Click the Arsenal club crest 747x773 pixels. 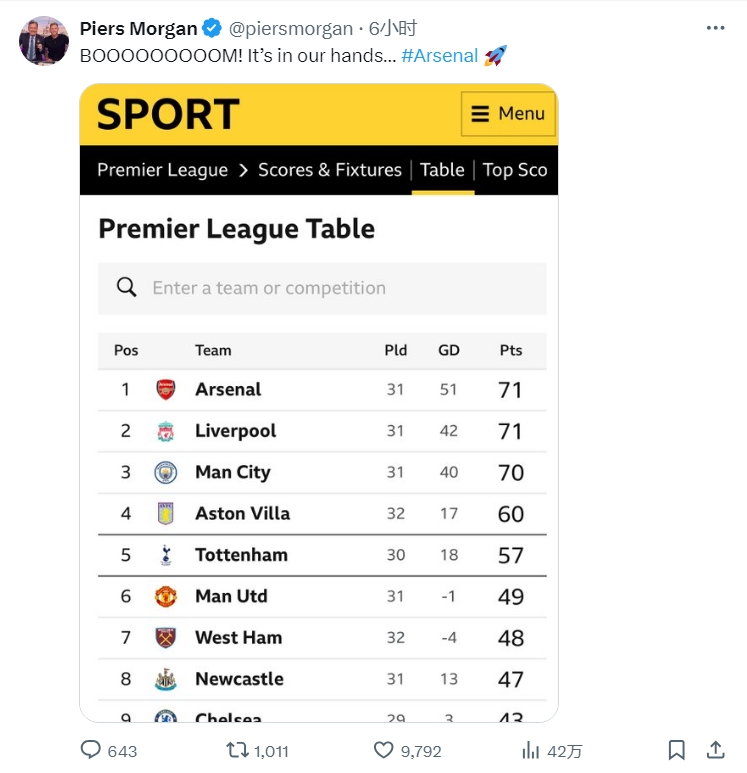click(x=166, y=390)
